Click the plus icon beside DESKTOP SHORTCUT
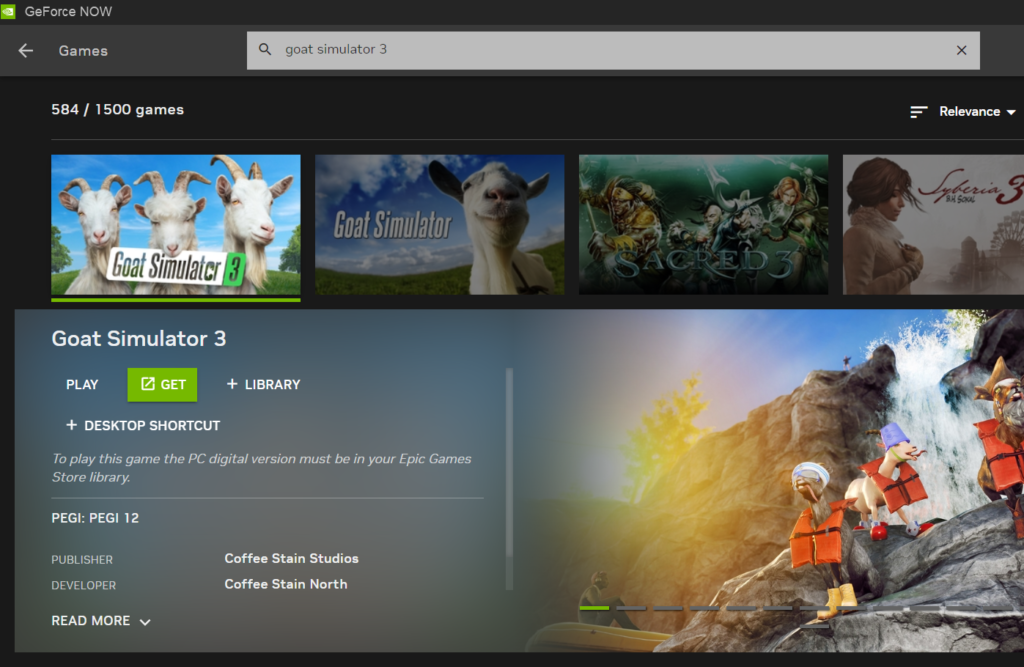This screenshot has width=1024, height=667. point(71,425)
